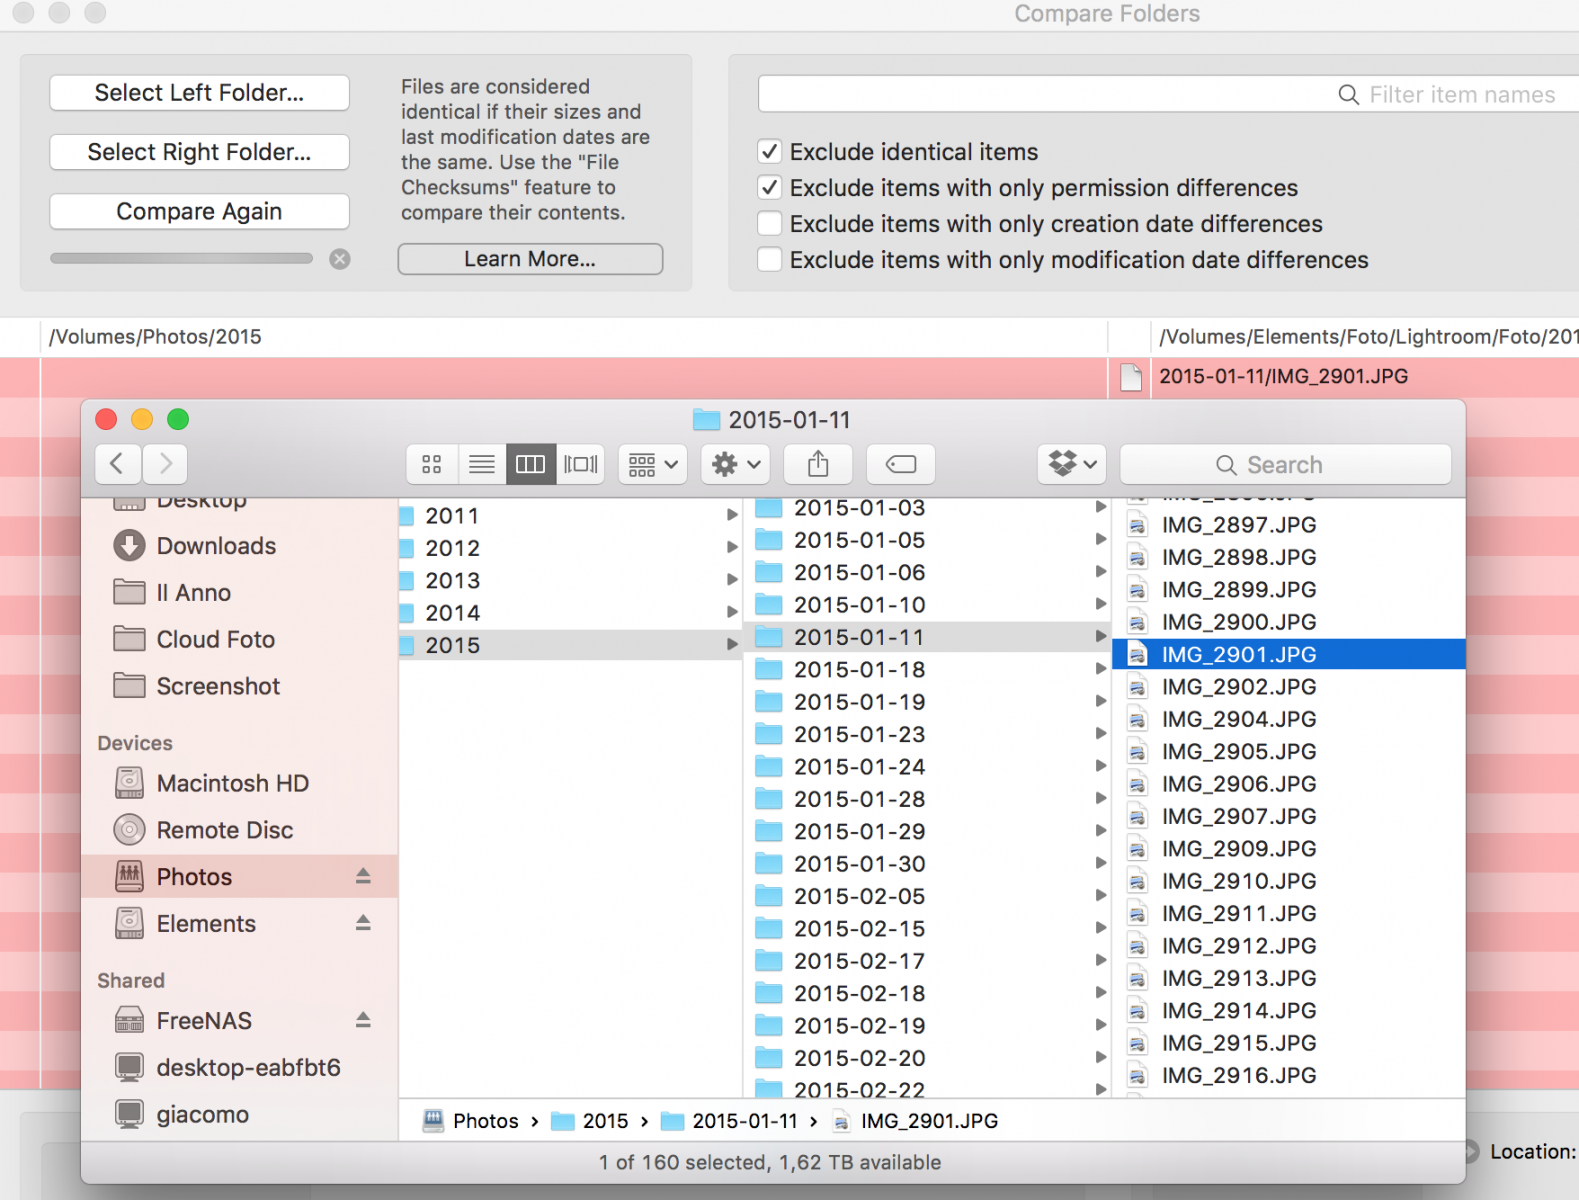The image size is (1579, 1200).
Task: Select the Elements volume in sidebar
Action: 206,924
